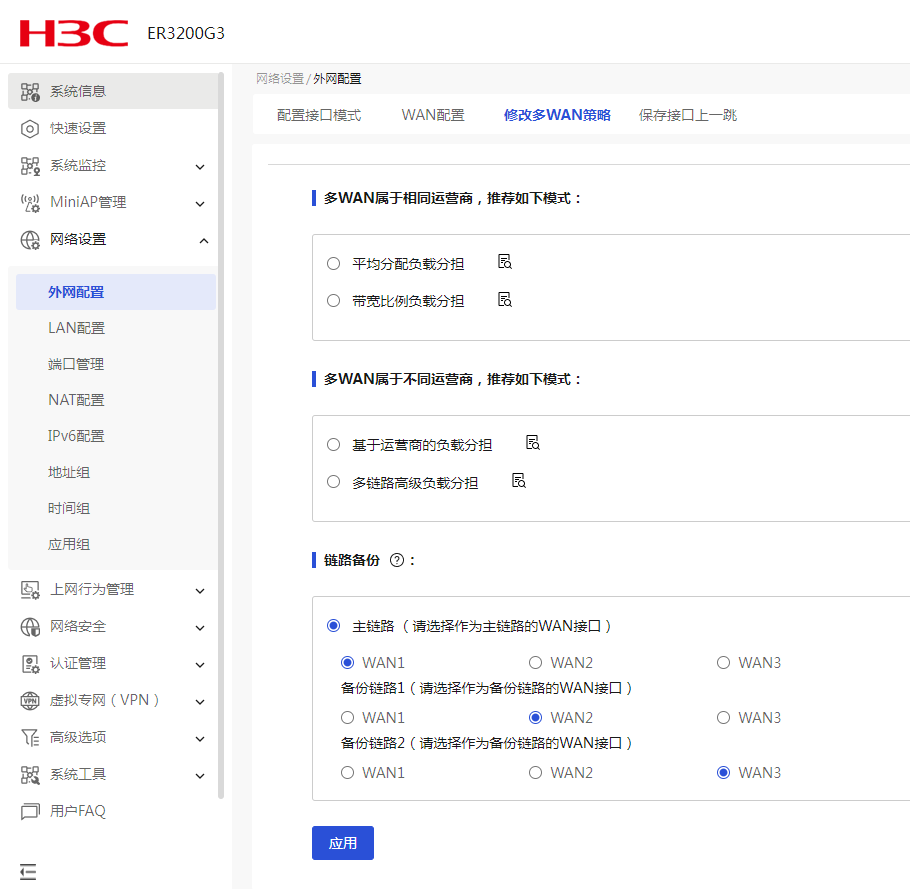The width and height of the screenshot is (910, 889).
Task: Click the help question mark beside 链路备份
Action: coord(396,560)
